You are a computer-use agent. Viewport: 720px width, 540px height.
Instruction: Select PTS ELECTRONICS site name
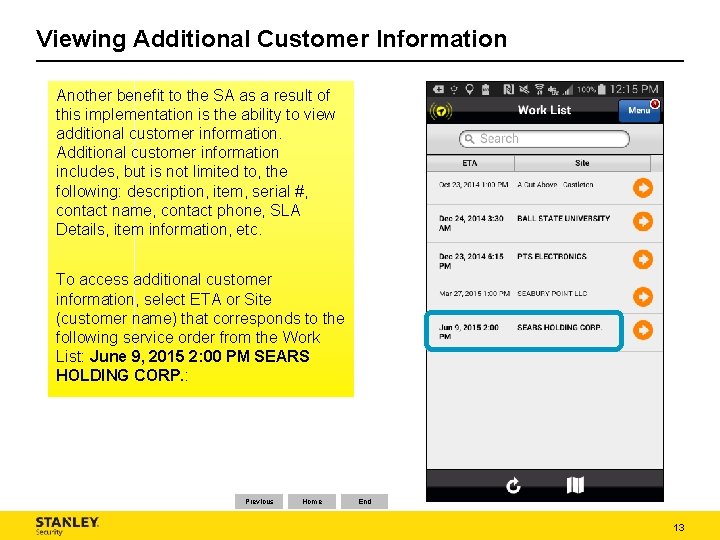(x=552, y=256)
